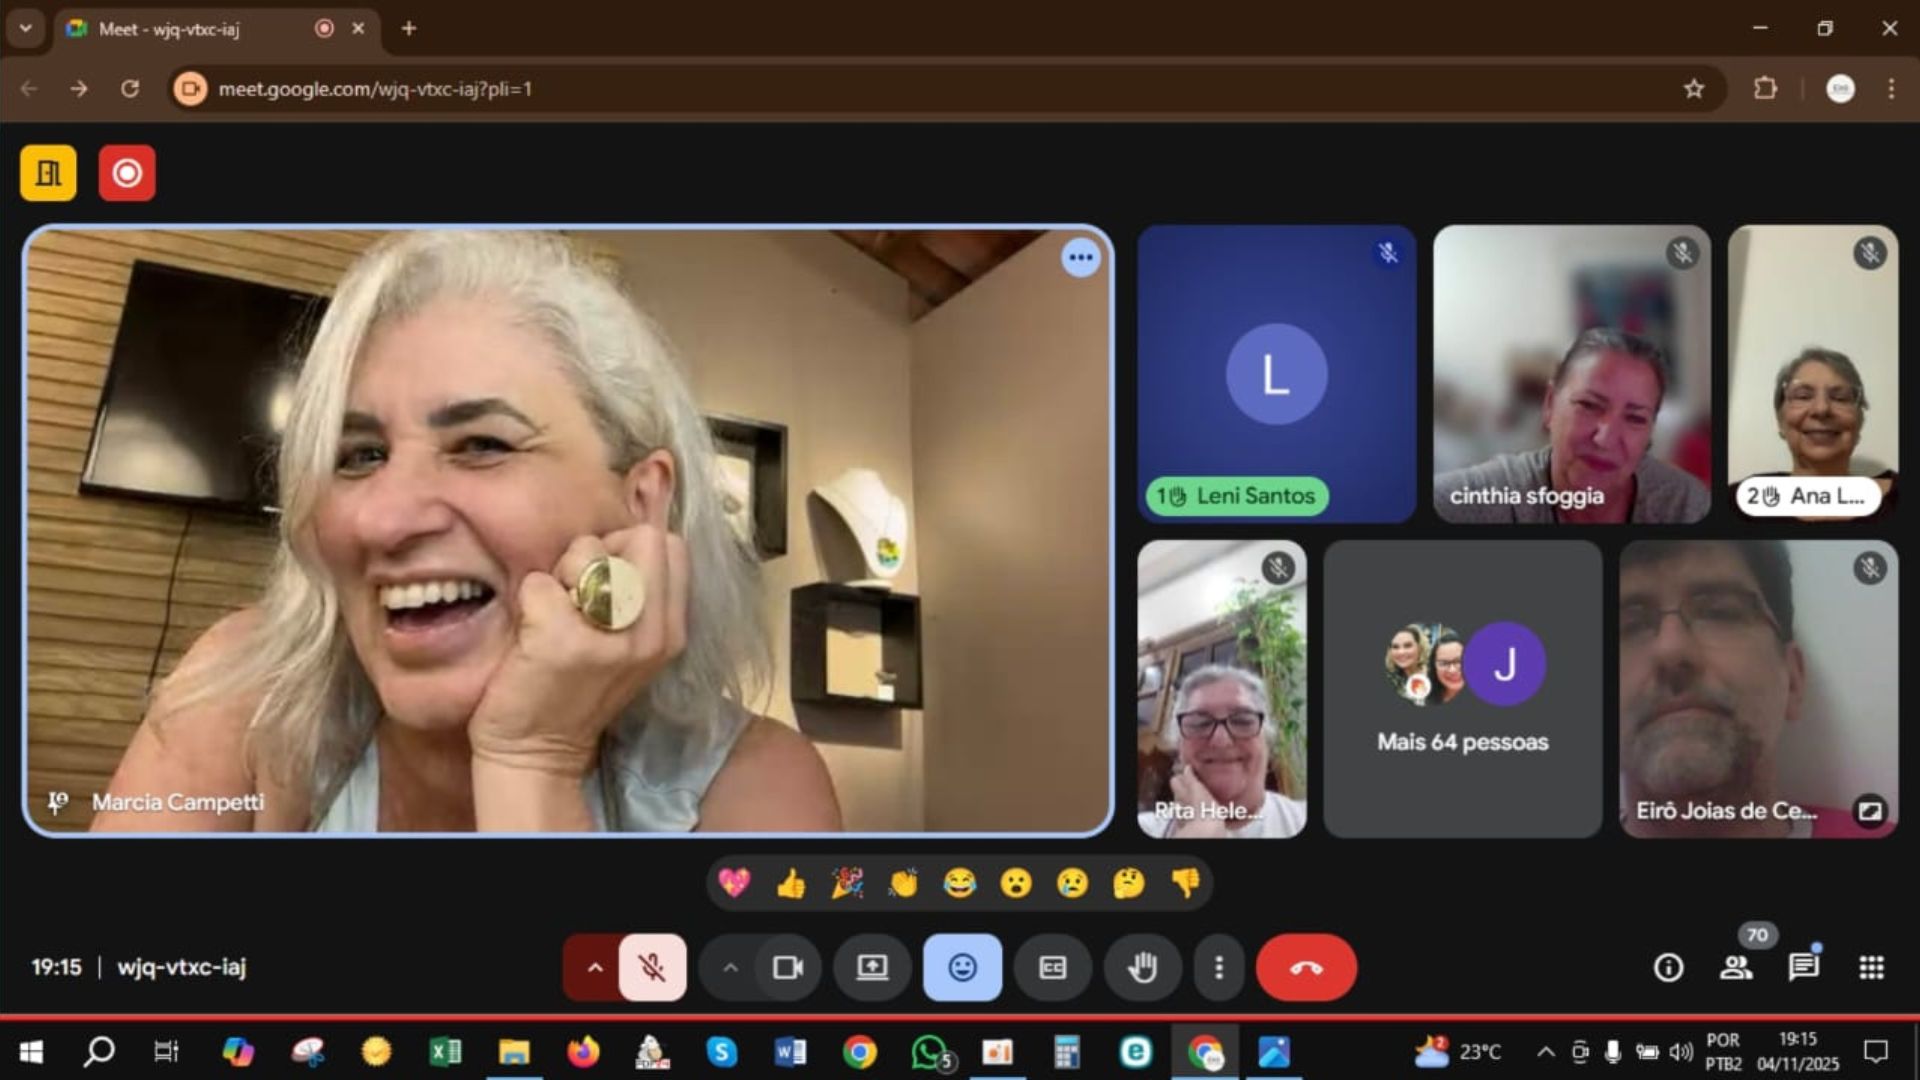The height and width of the screenshot is (1080, 1920).
Task: Turn off the camera
Action: [787, 967]
